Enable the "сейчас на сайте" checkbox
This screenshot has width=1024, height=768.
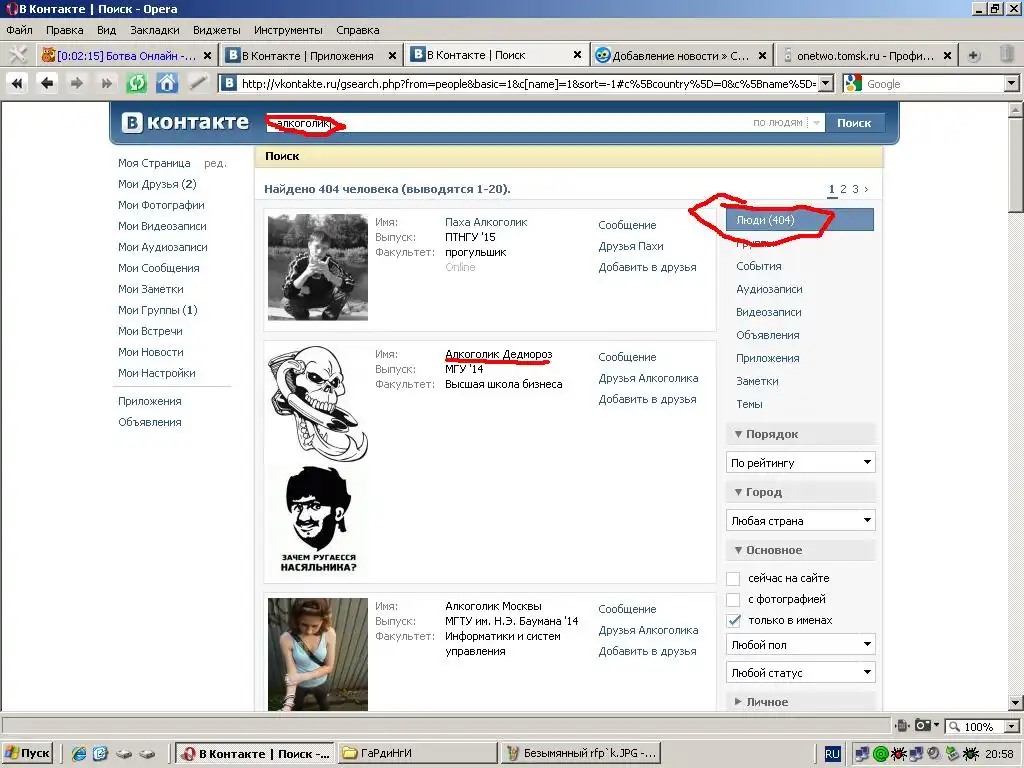point(733,579)
